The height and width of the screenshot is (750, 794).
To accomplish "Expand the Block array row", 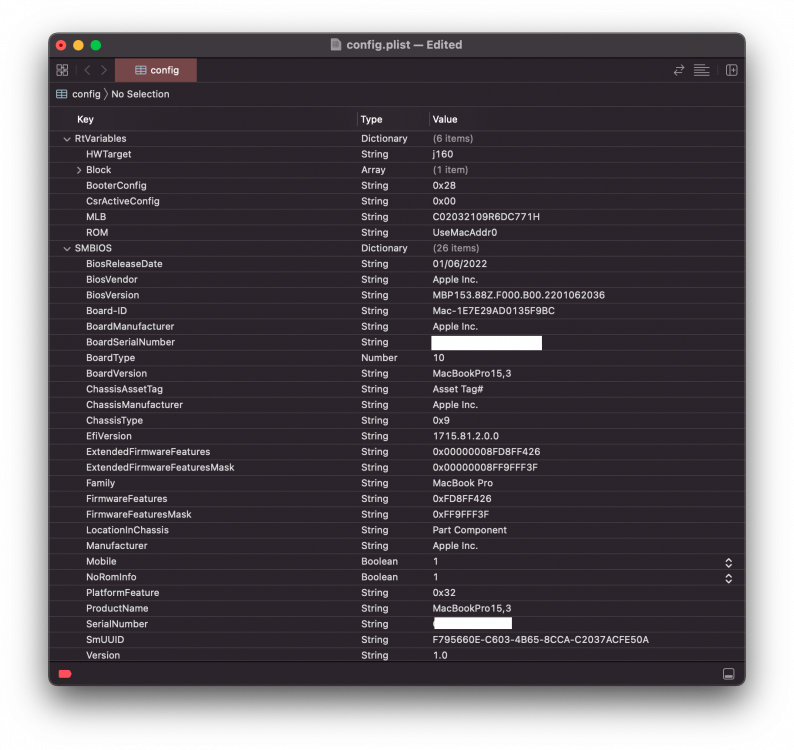I will (79, 170).
